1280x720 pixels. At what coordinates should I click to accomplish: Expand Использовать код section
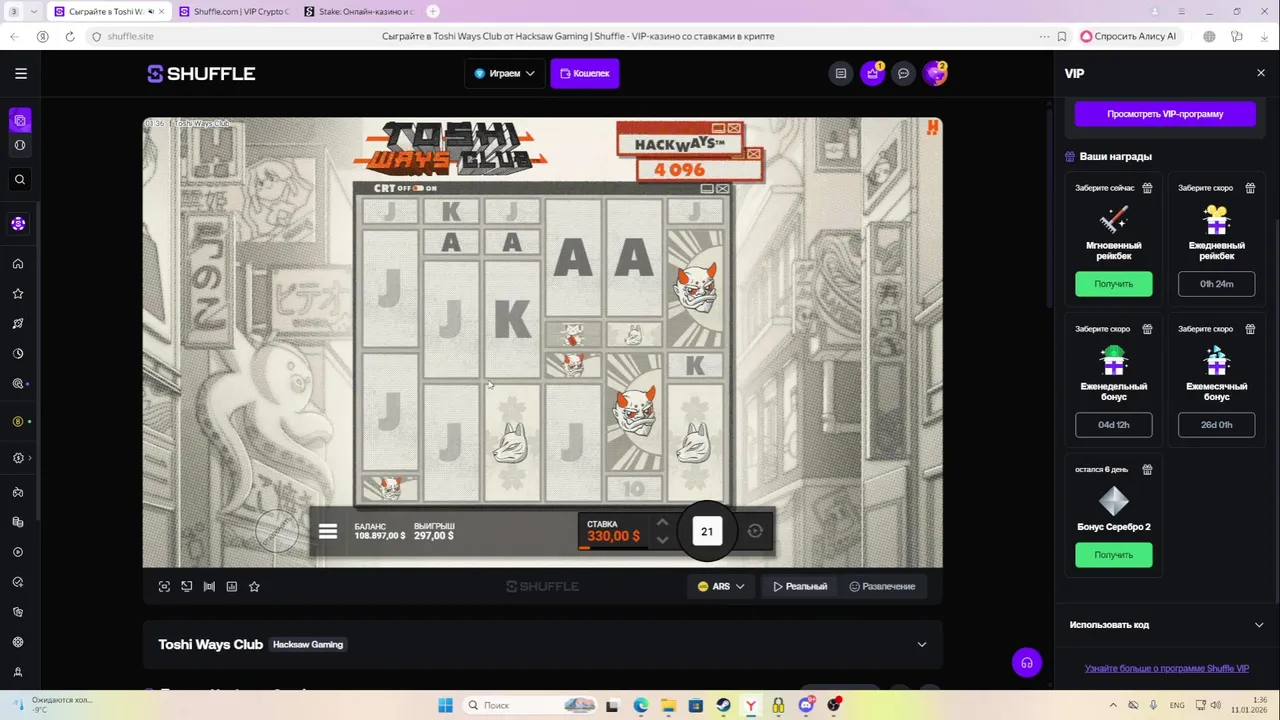[1166, 625]
